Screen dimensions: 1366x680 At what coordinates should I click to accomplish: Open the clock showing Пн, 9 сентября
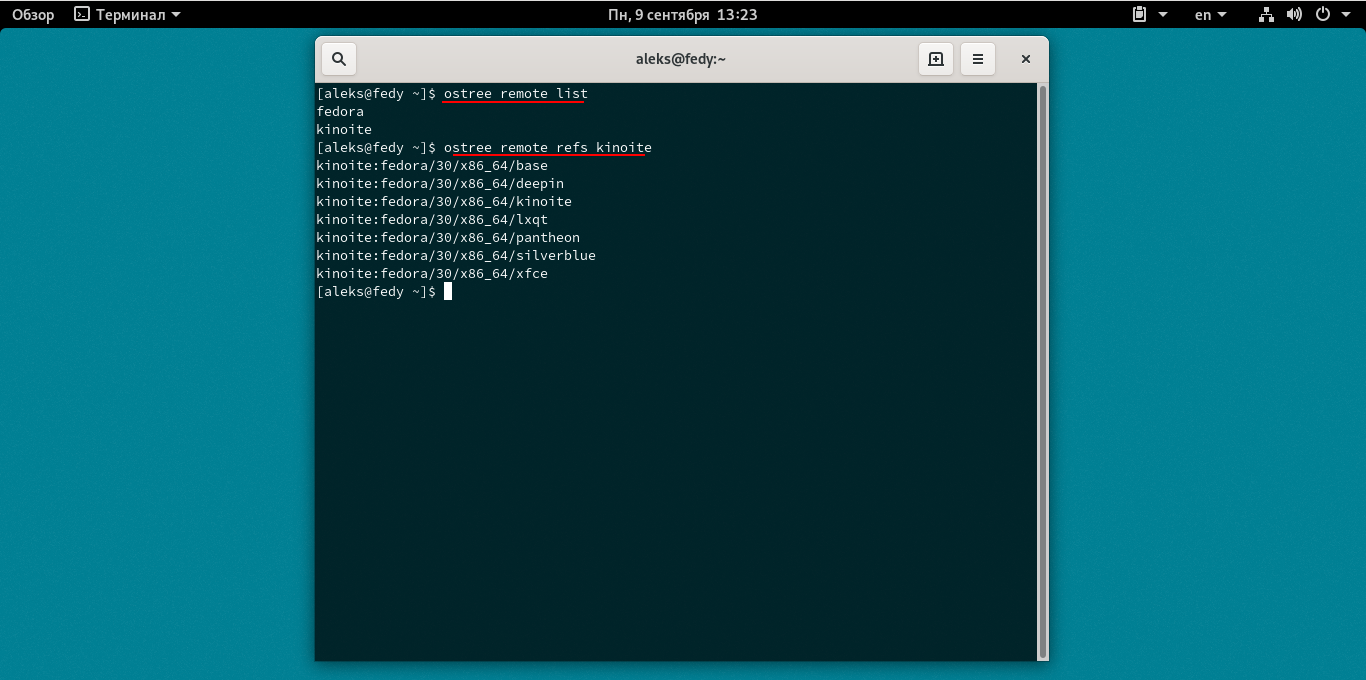[x=682, y=15]
